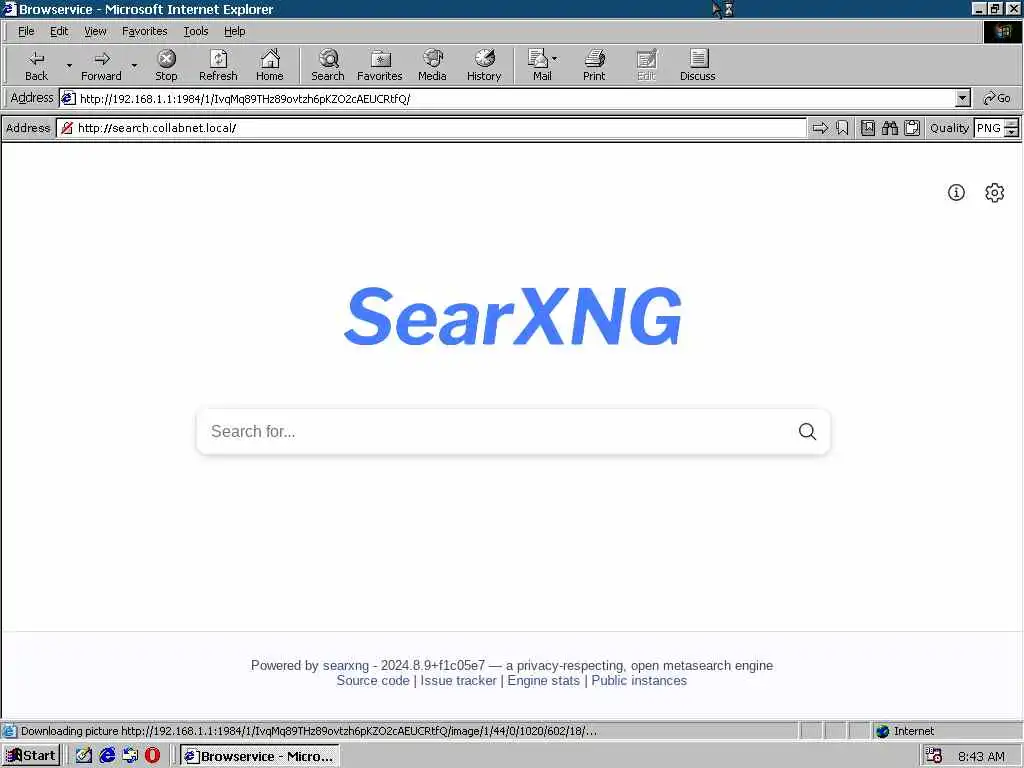Screen dimensions: 1024x768
Task: Open the Public instances link
Action: tap(639, 680)
